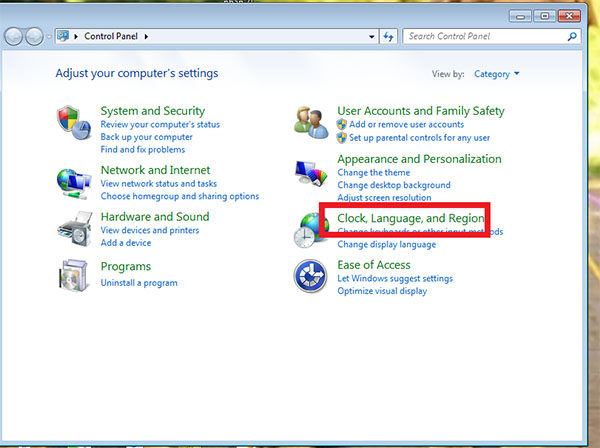Close the Control Panel window
The image size is (600, 448).
pyautogui.click(x=569, y=16)
